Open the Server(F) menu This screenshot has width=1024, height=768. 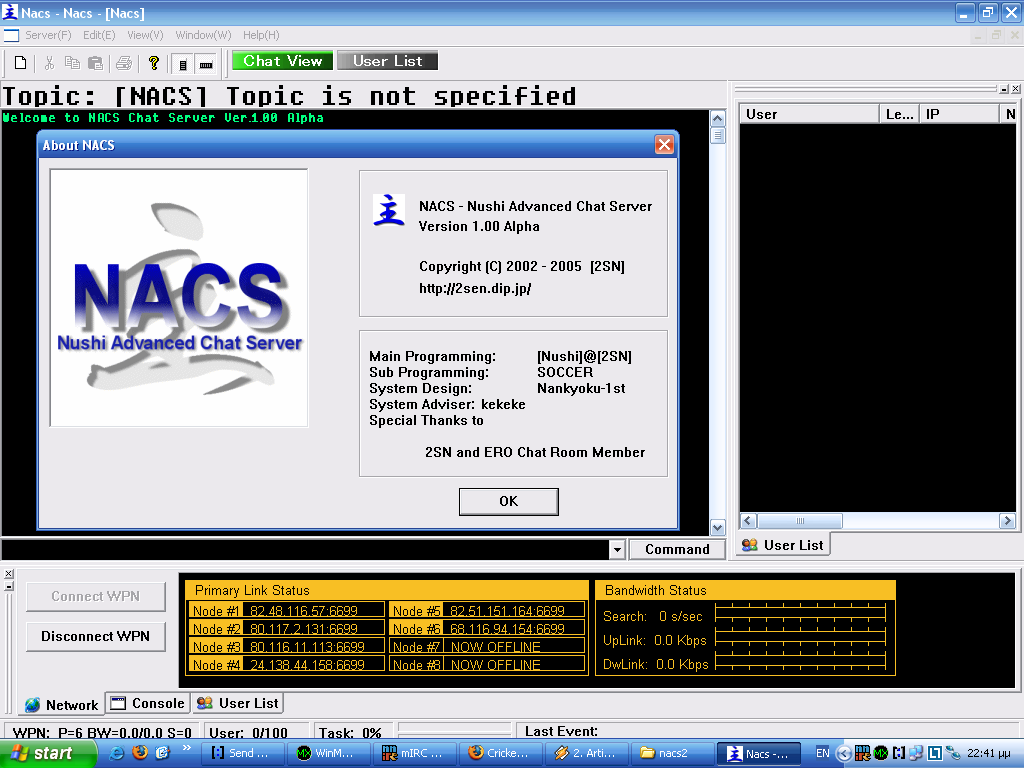[48, 35]
